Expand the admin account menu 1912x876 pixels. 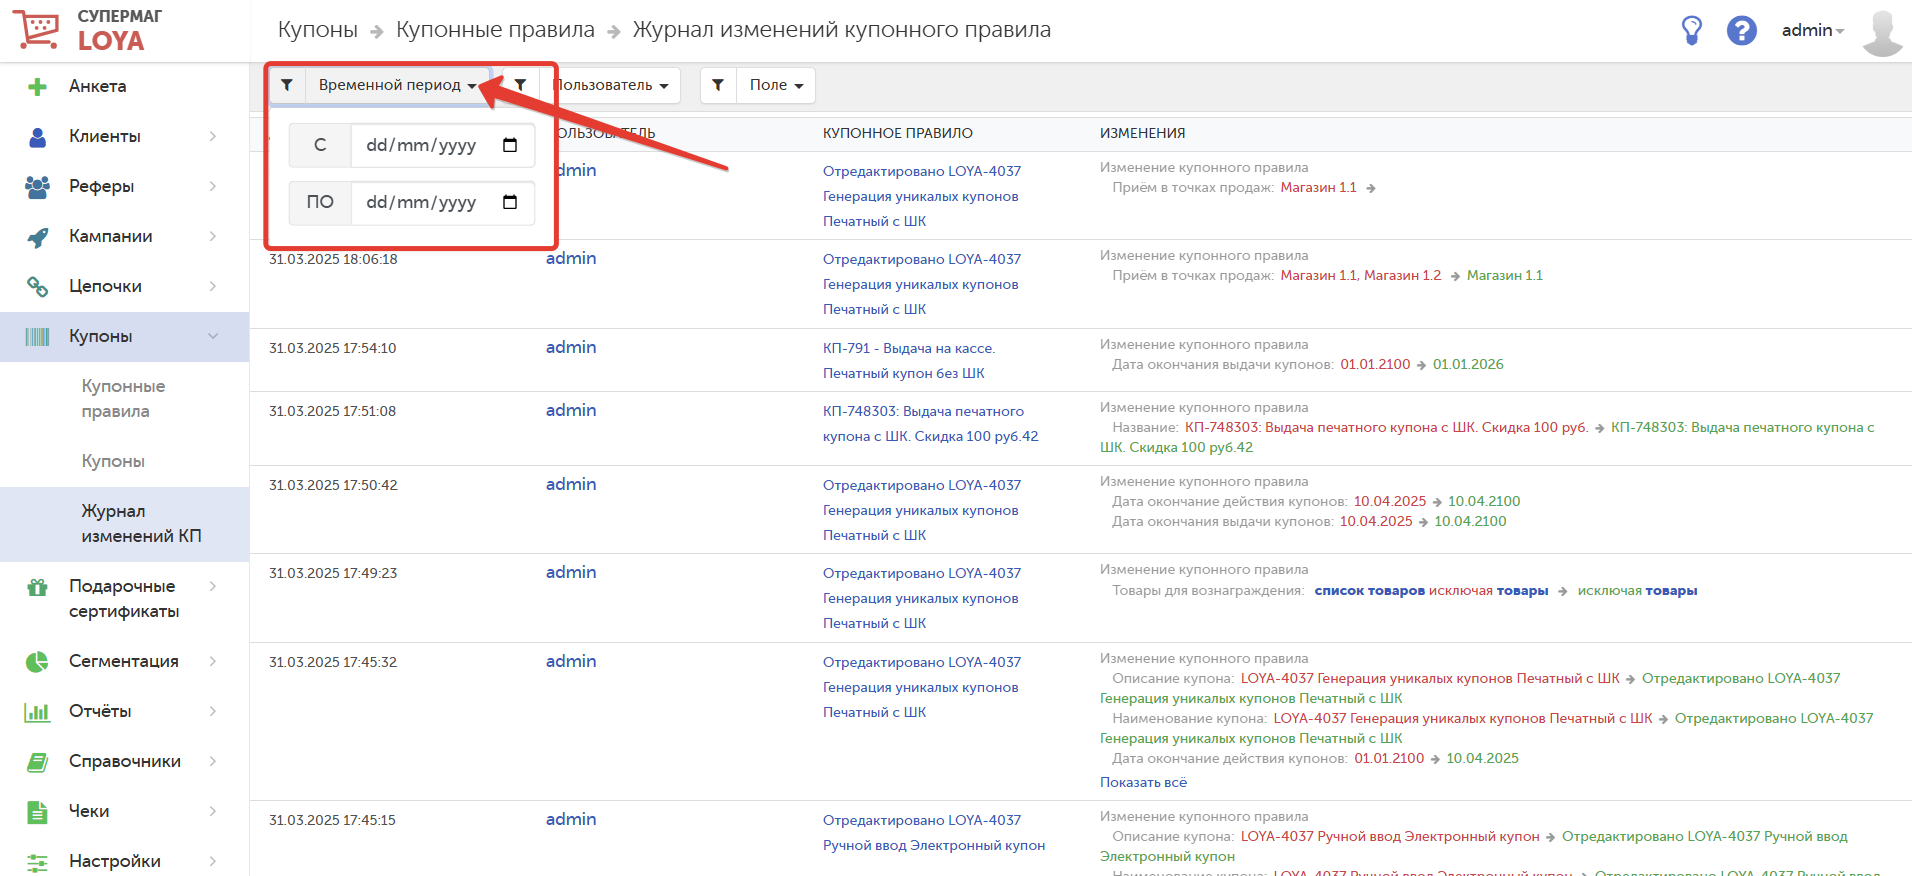[1812, 31]
